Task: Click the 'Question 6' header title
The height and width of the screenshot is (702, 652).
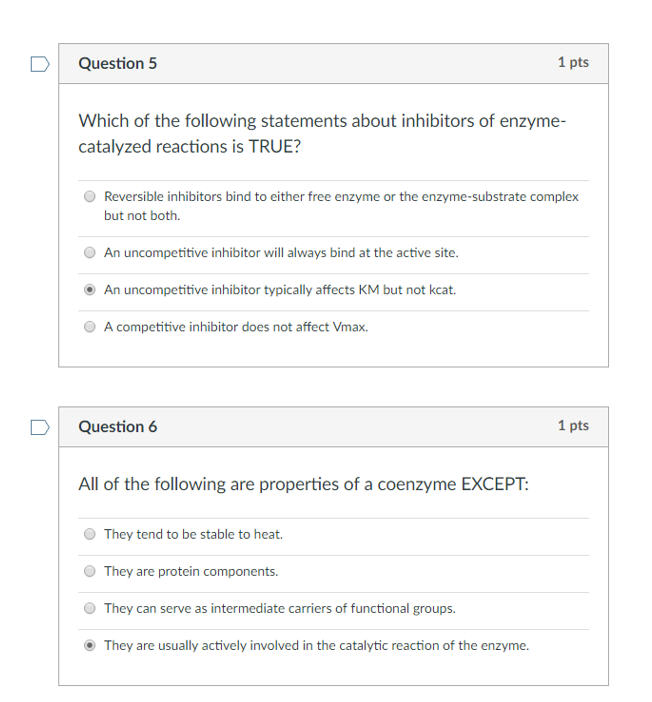Action: tap(118, 427)
